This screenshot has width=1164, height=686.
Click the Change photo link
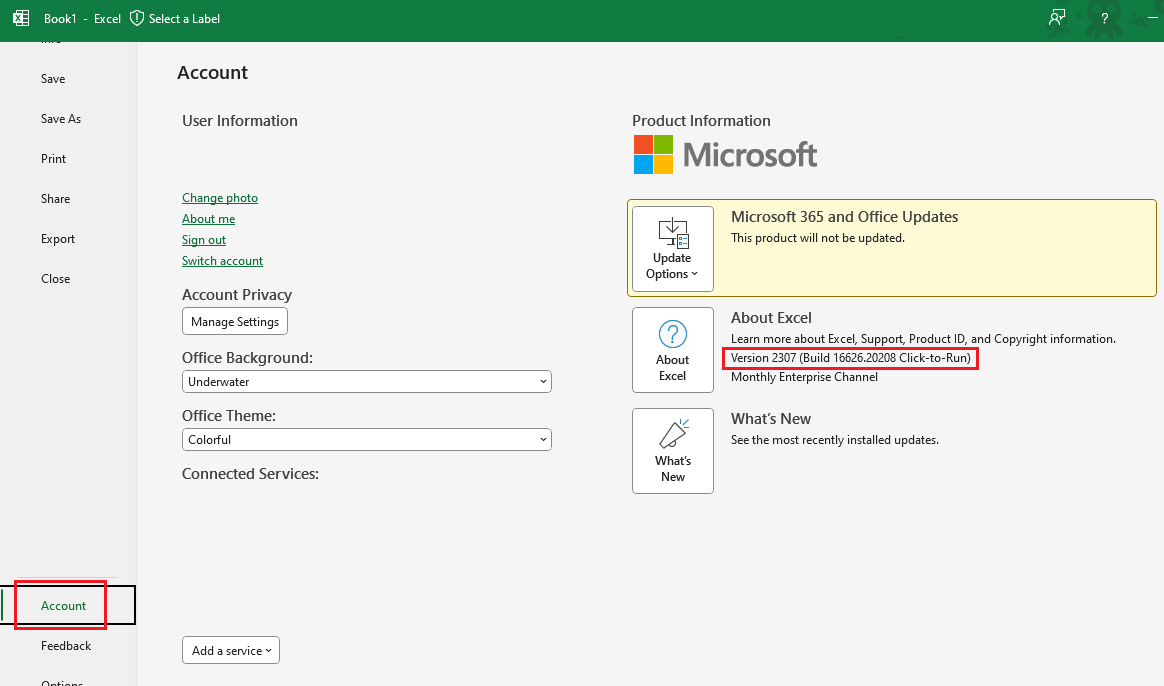(x=220, y=198)
